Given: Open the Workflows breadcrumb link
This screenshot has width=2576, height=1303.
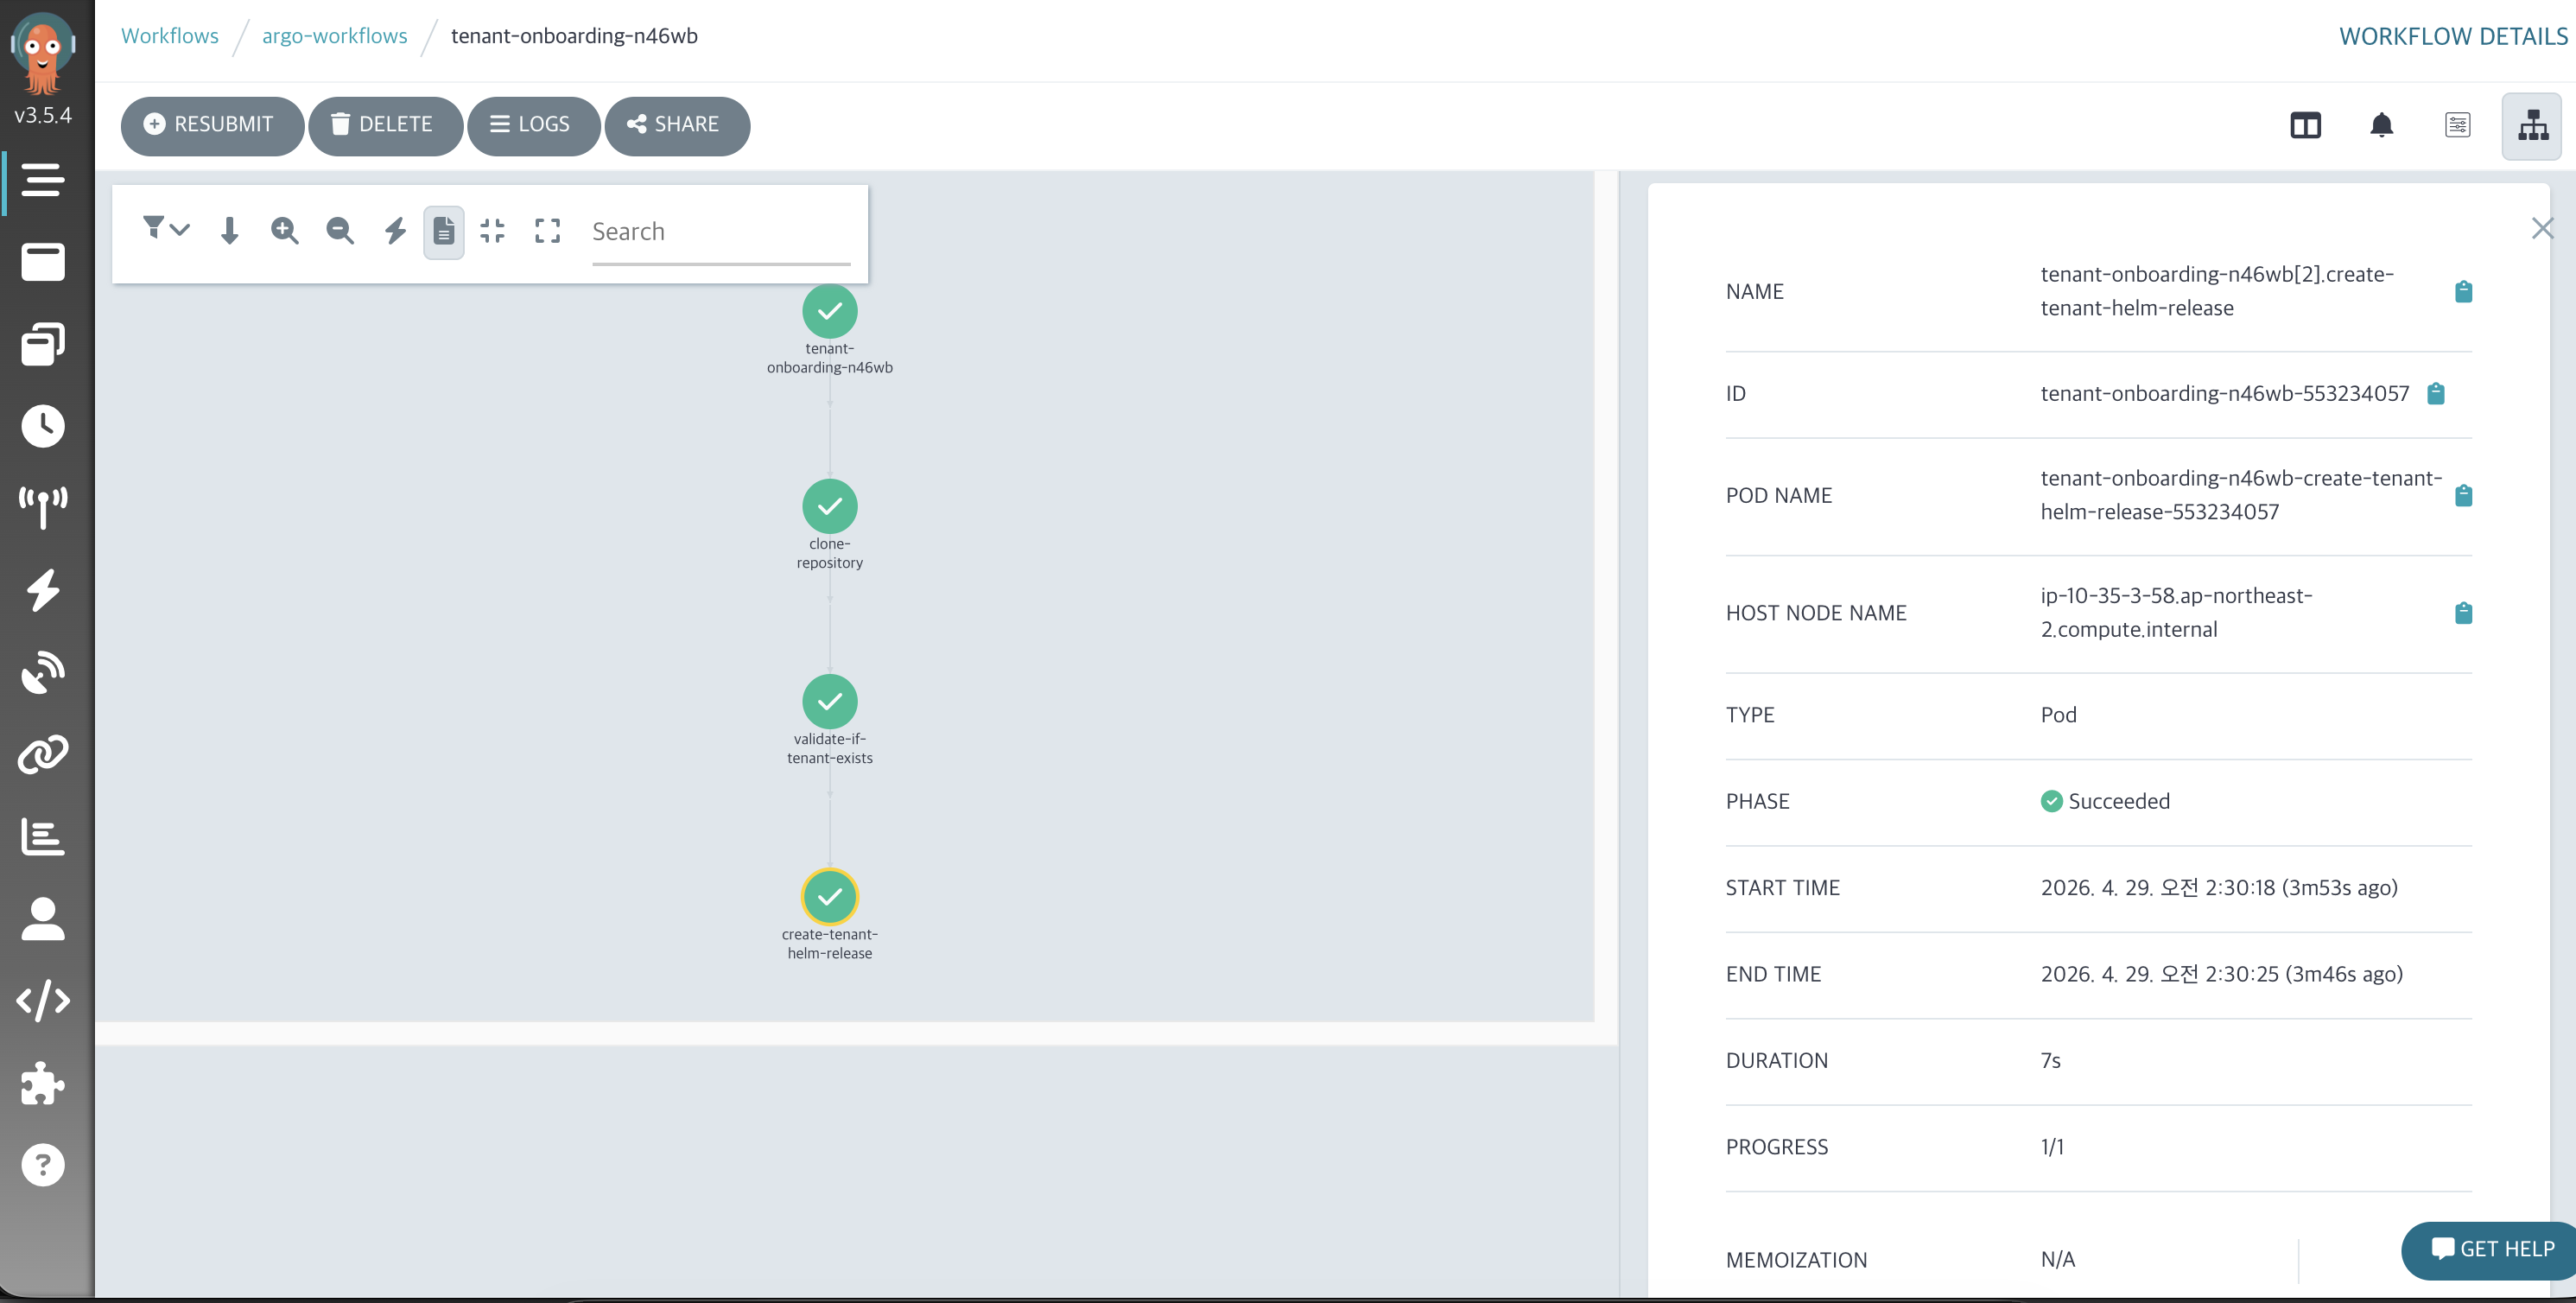Looking at the screenshot, I should pyautogui.click(x=170, y=36).
